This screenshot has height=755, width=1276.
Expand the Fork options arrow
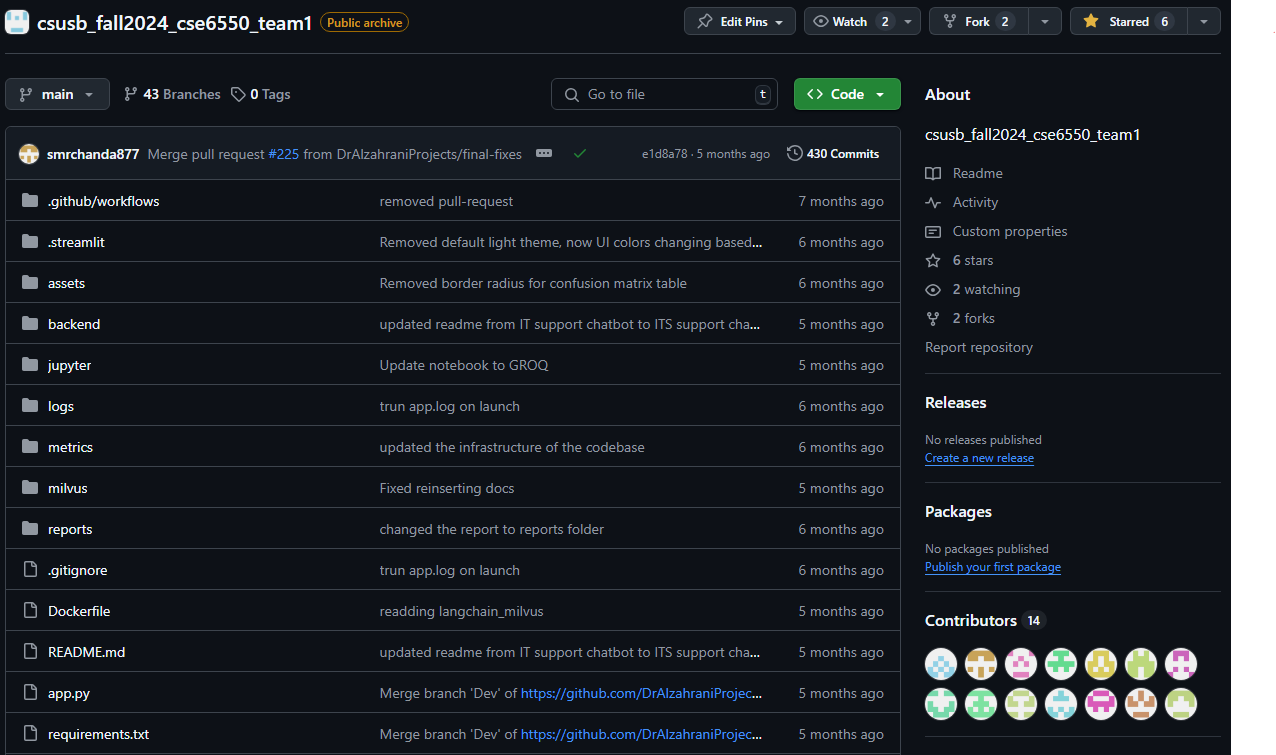point(1045,21)
